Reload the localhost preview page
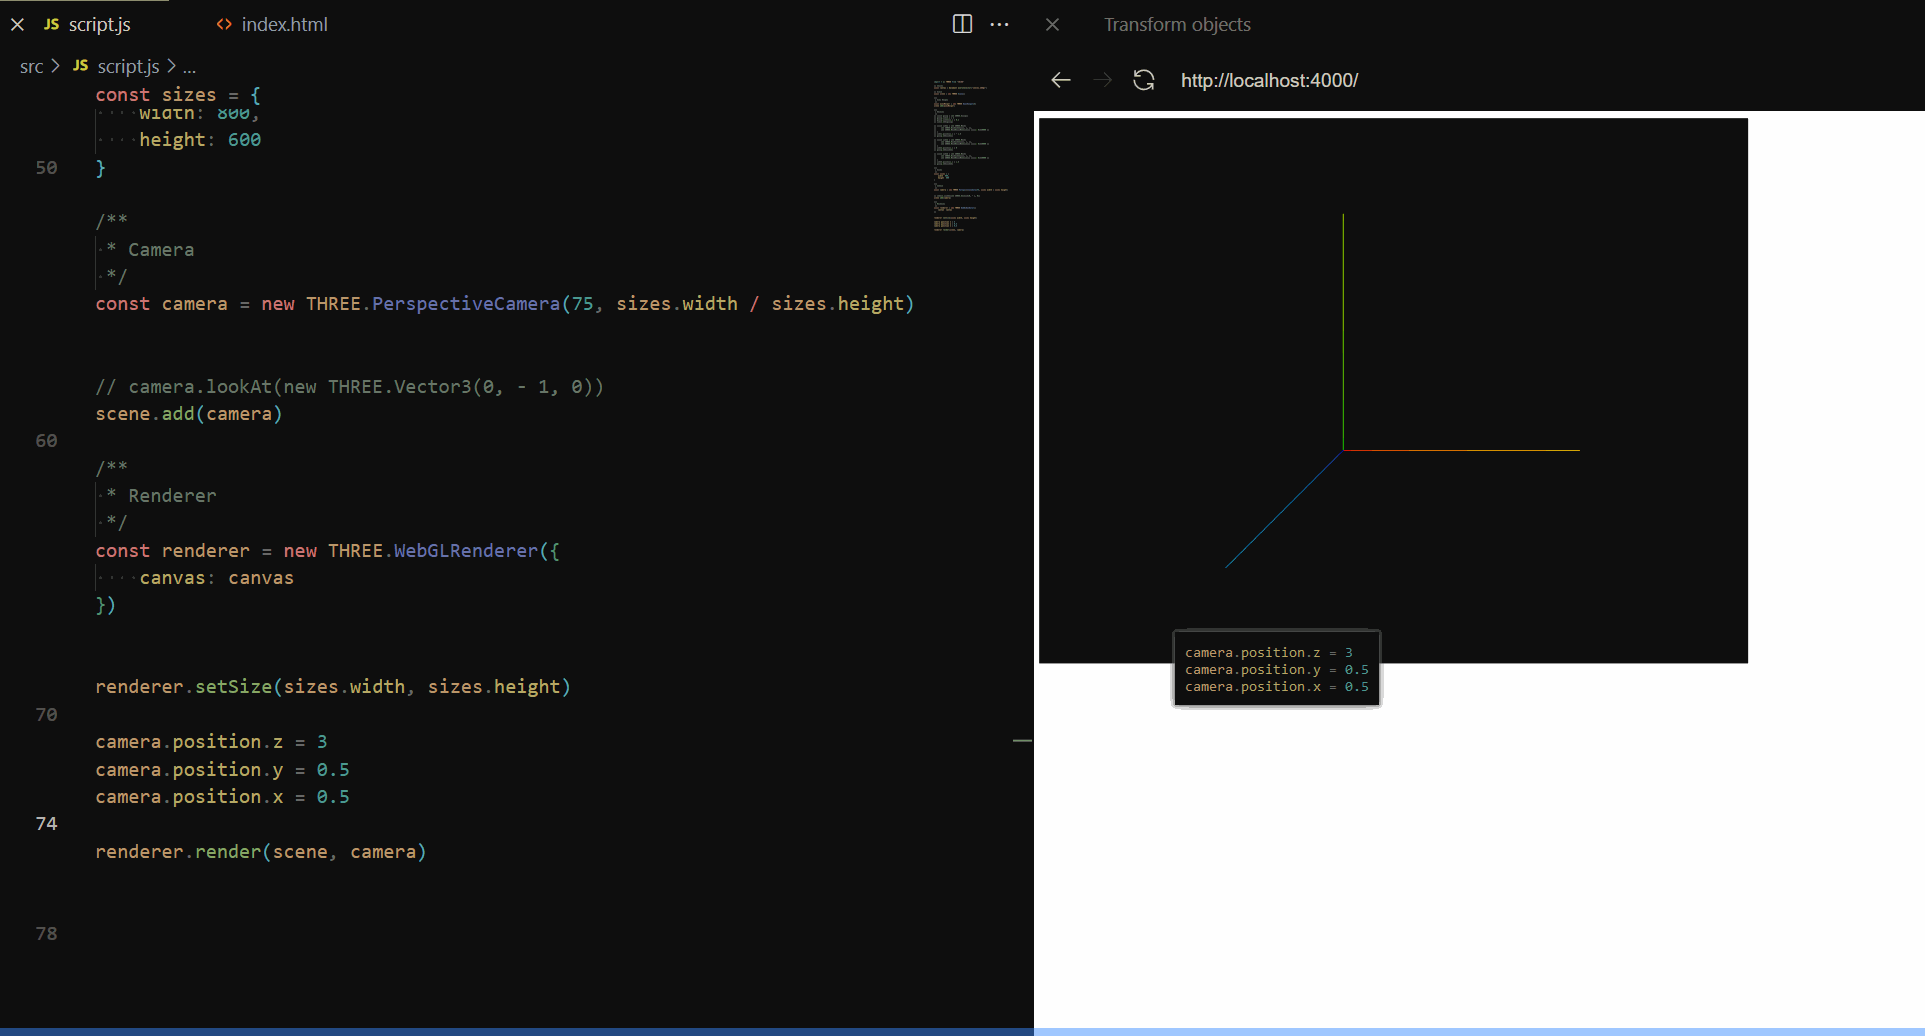Screen dimensions: 1925x1036 (1144, 80)
